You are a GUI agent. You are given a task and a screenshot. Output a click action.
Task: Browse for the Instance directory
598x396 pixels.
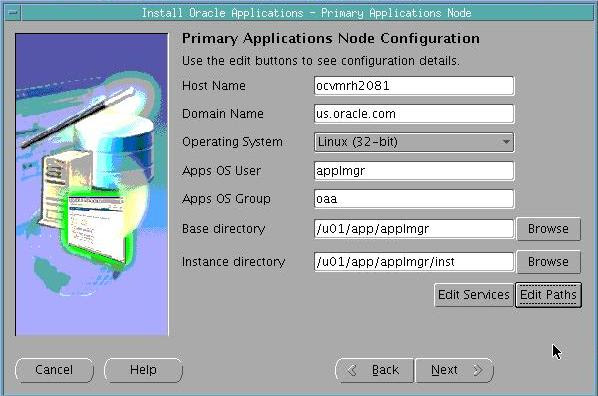[x=548, y=262]
